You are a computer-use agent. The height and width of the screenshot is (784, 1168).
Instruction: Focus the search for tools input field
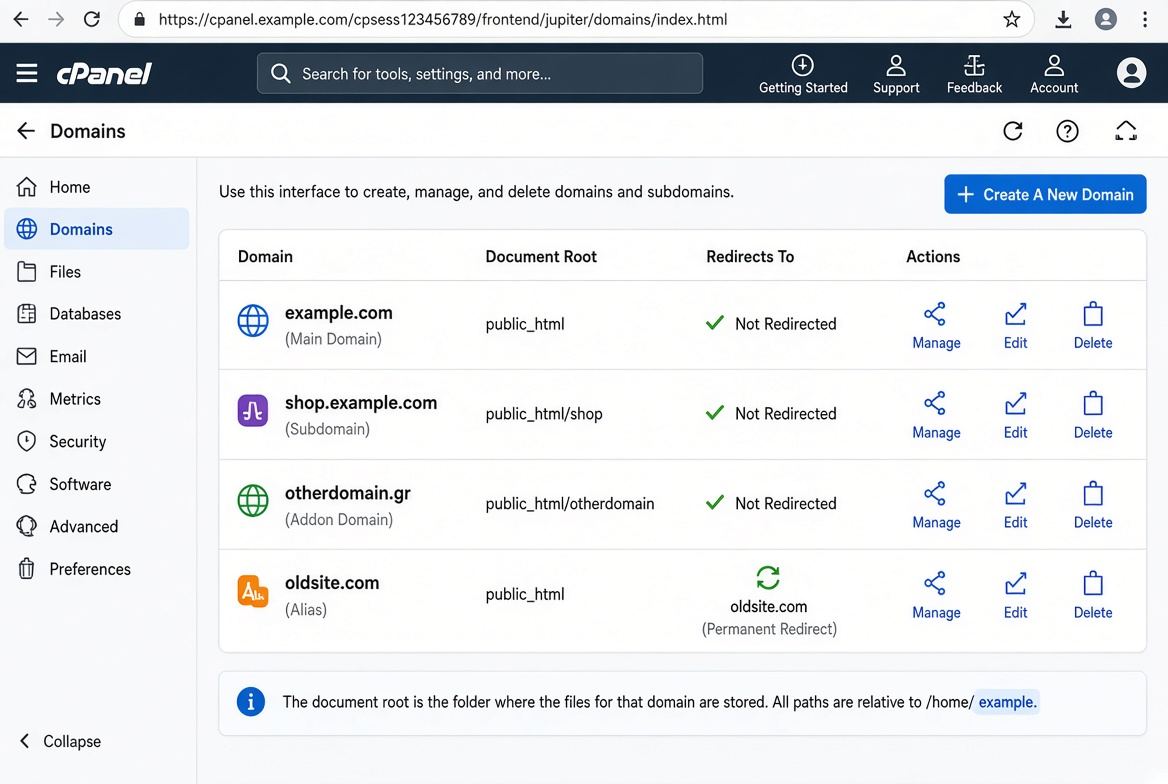tap(480, 73)
